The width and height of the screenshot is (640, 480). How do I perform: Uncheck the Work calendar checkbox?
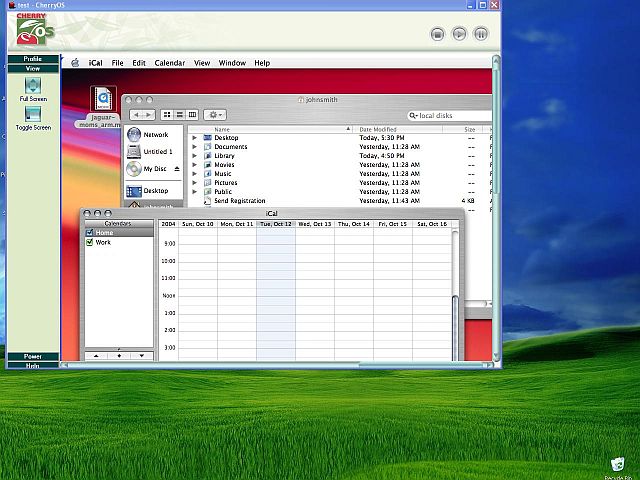pyautogui.click(x=90, y=242)
